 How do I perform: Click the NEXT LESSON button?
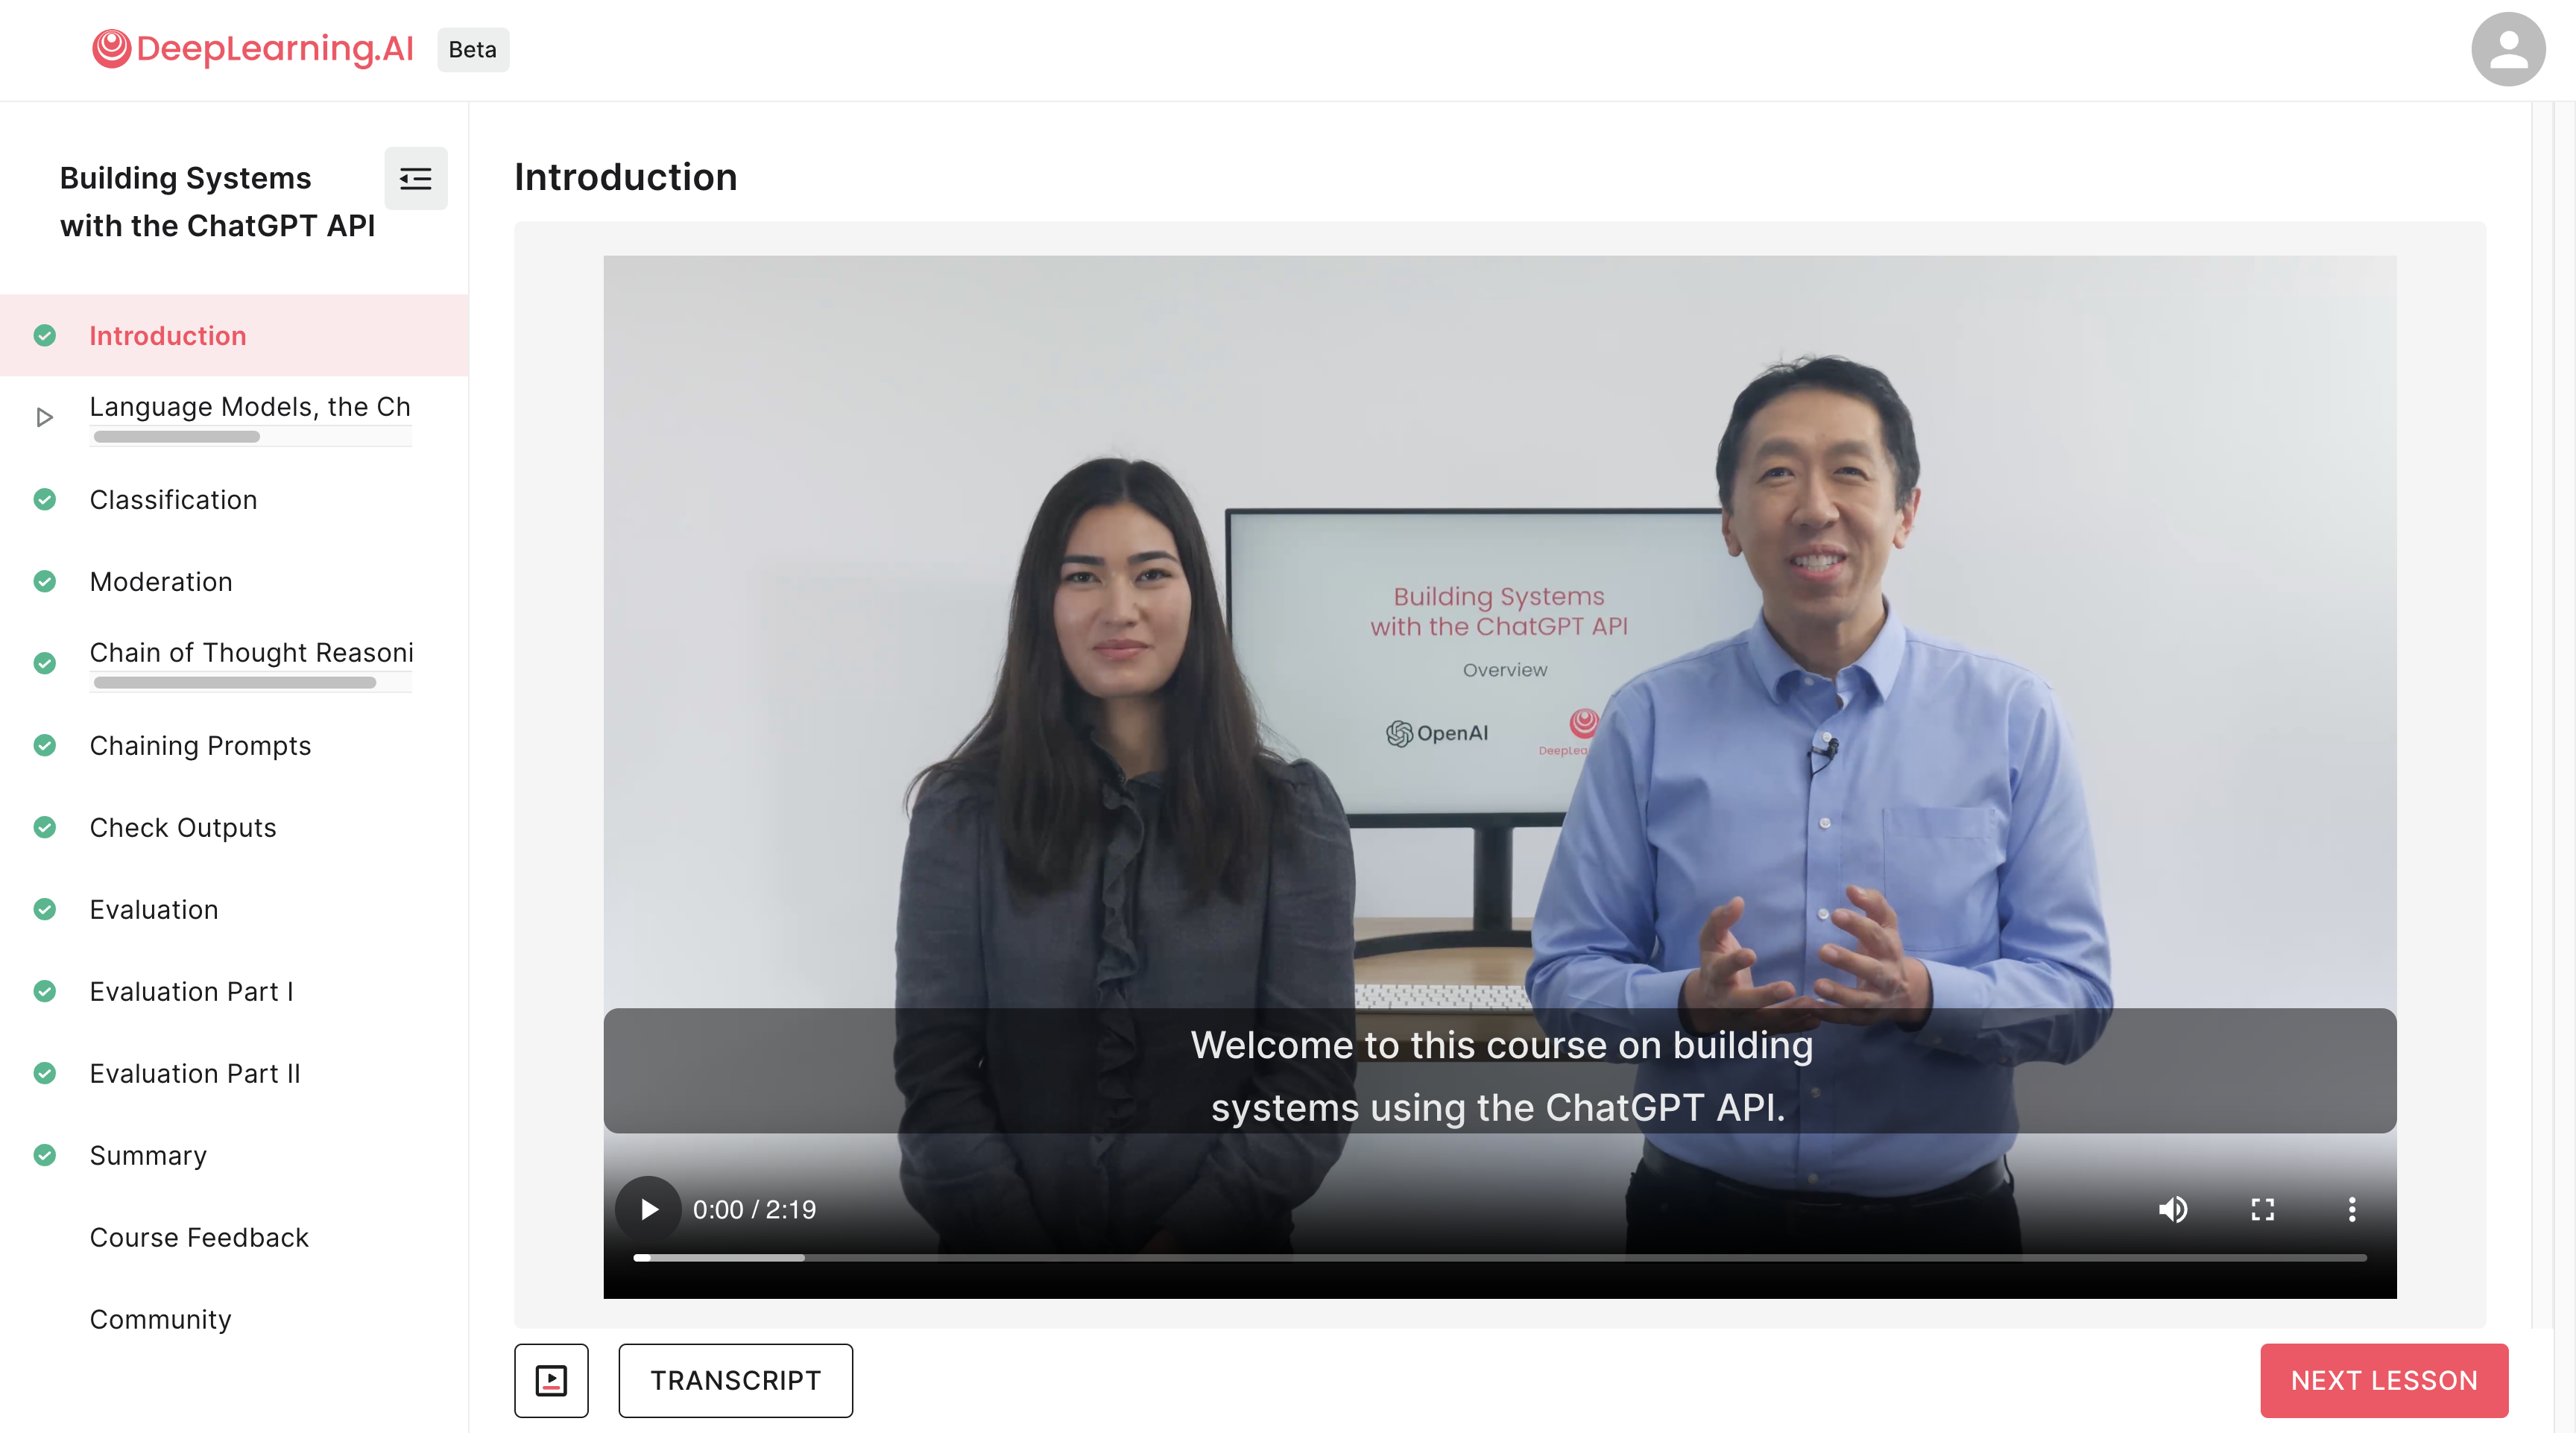[x=2384, y=1380]
